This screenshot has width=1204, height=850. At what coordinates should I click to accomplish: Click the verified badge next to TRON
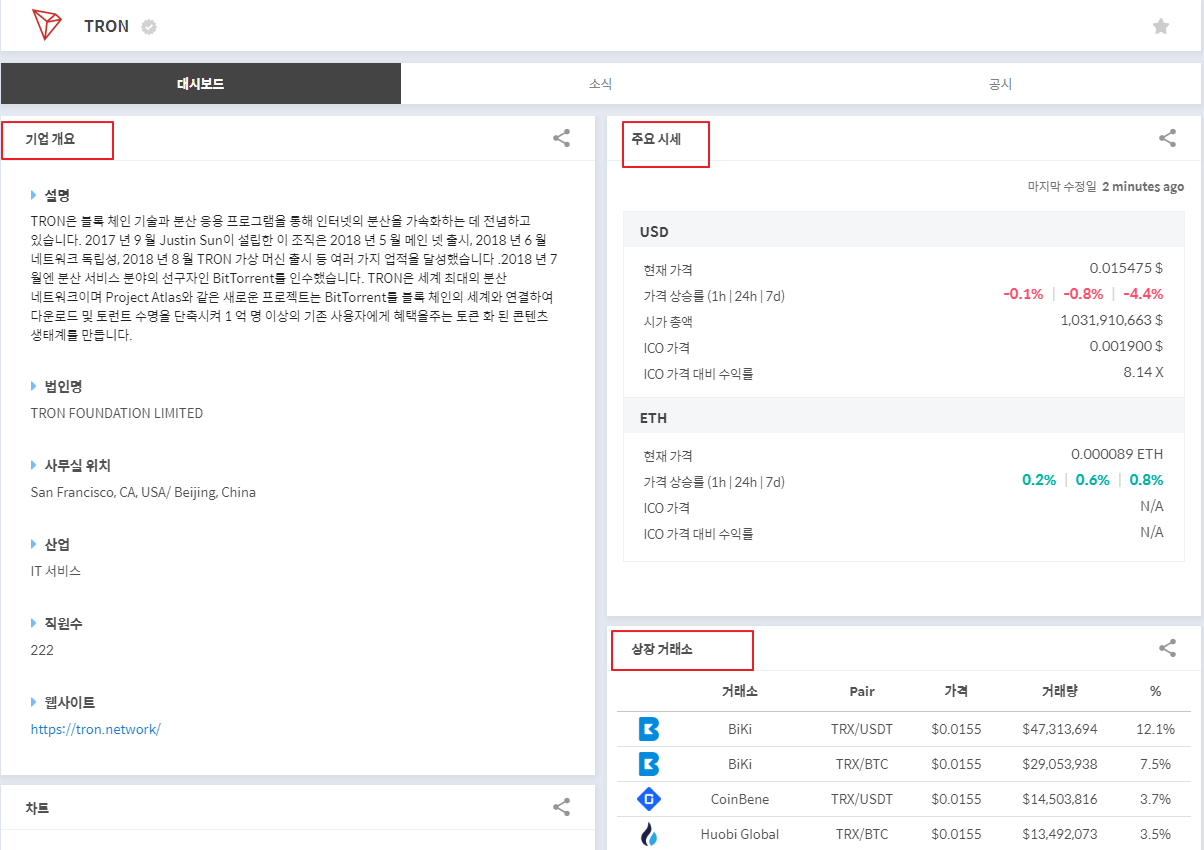click(149, 27)
